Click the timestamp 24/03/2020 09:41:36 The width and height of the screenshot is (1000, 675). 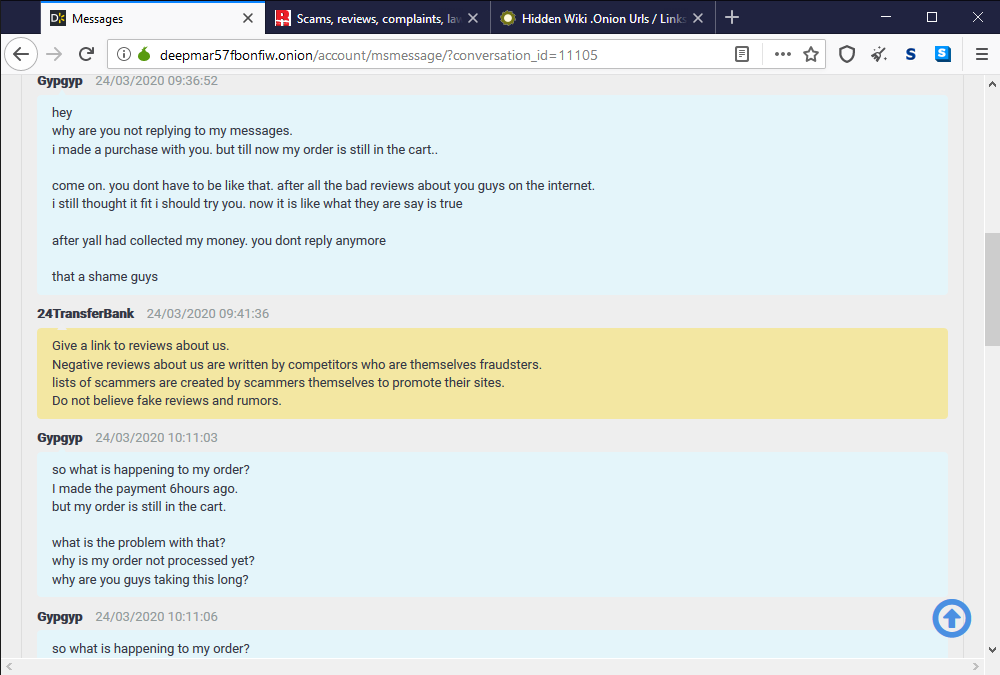click(208, 313)
